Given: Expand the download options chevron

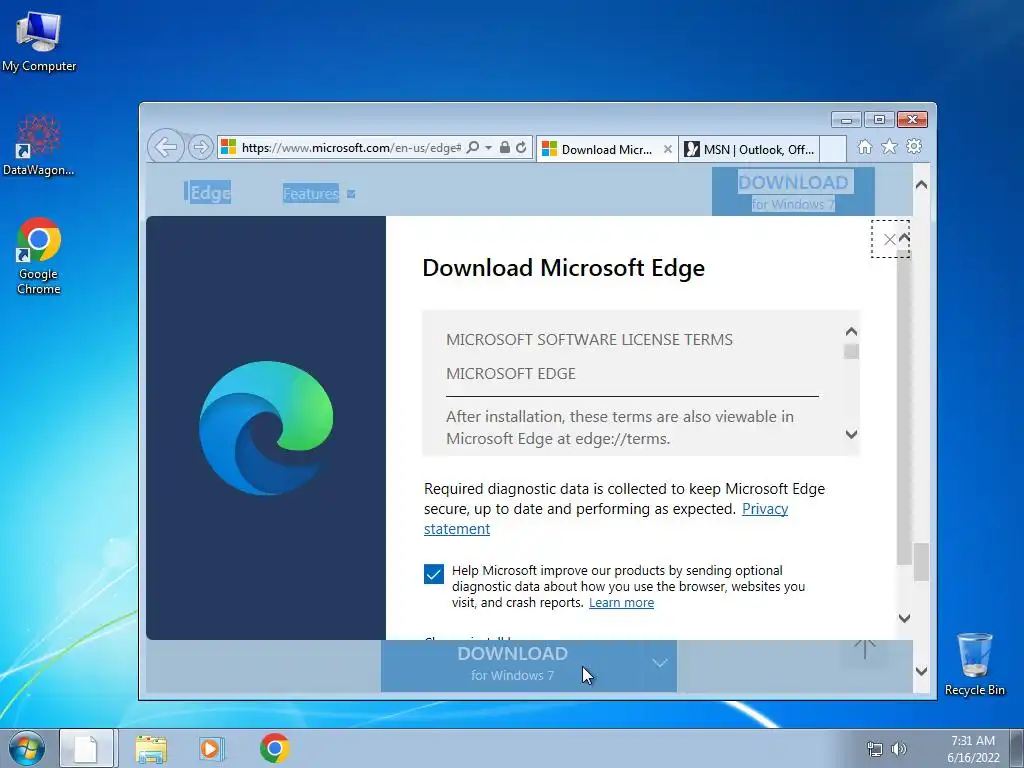Looking at the screenshot, I should click(660, 664).
